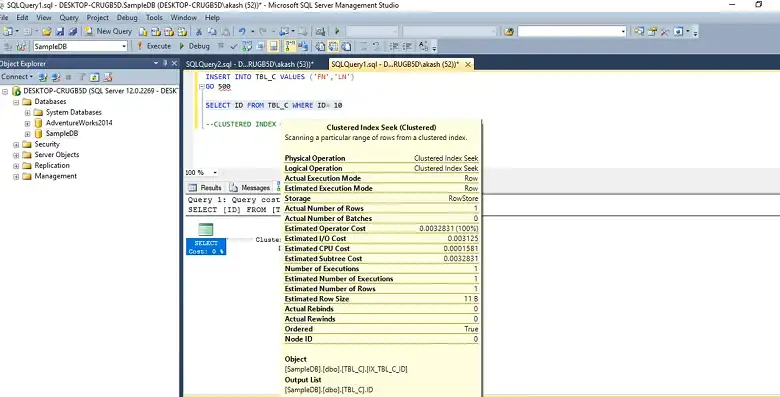Click the Execute button
Image resolution: width=780 pixels, height=397 pixels.
click(154, 46)
